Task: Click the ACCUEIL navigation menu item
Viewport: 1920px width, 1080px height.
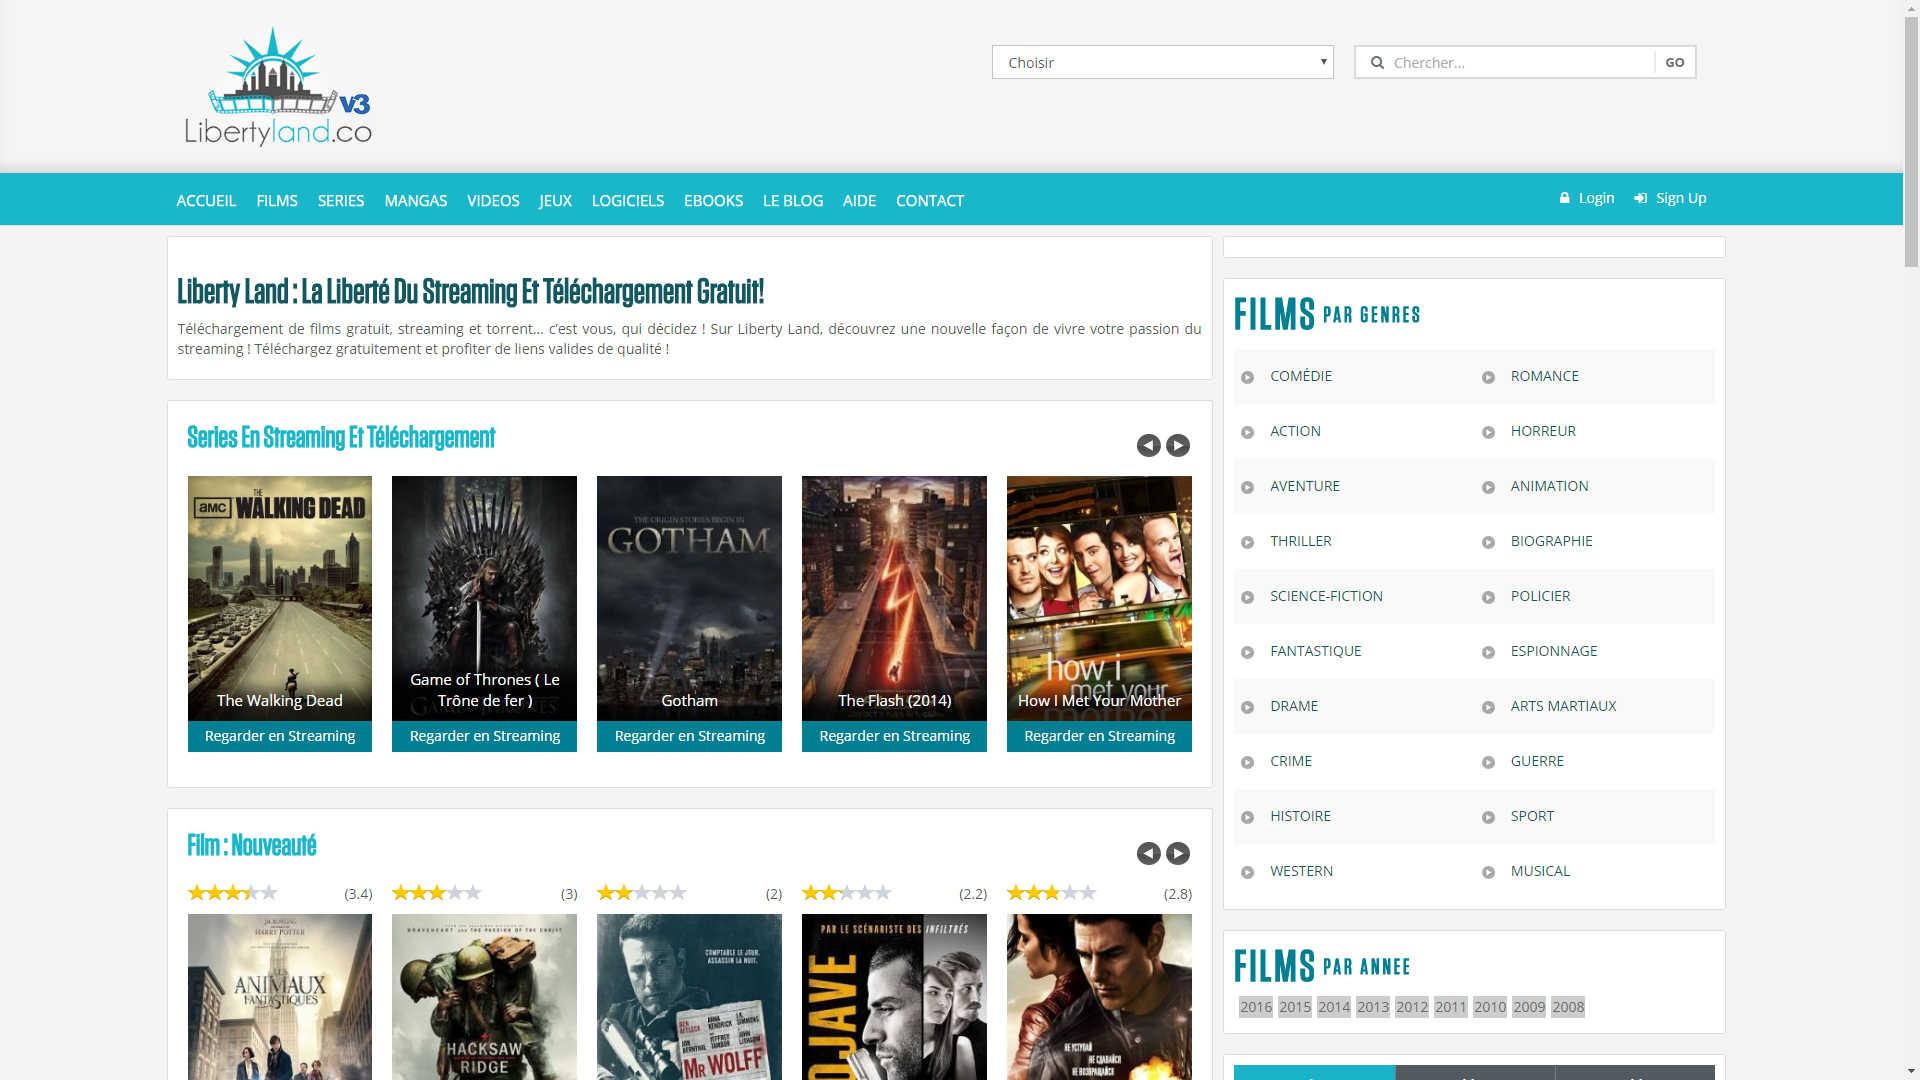Action: (206, 199)
